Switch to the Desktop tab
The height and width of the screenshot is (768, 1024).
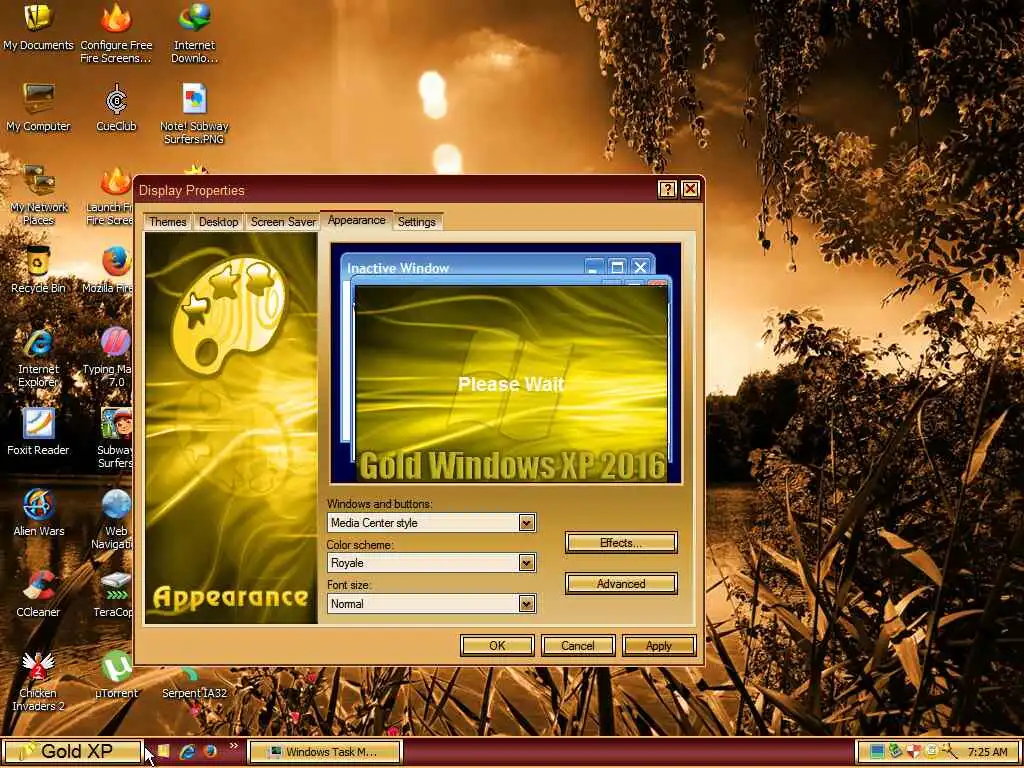pos(218,222)
